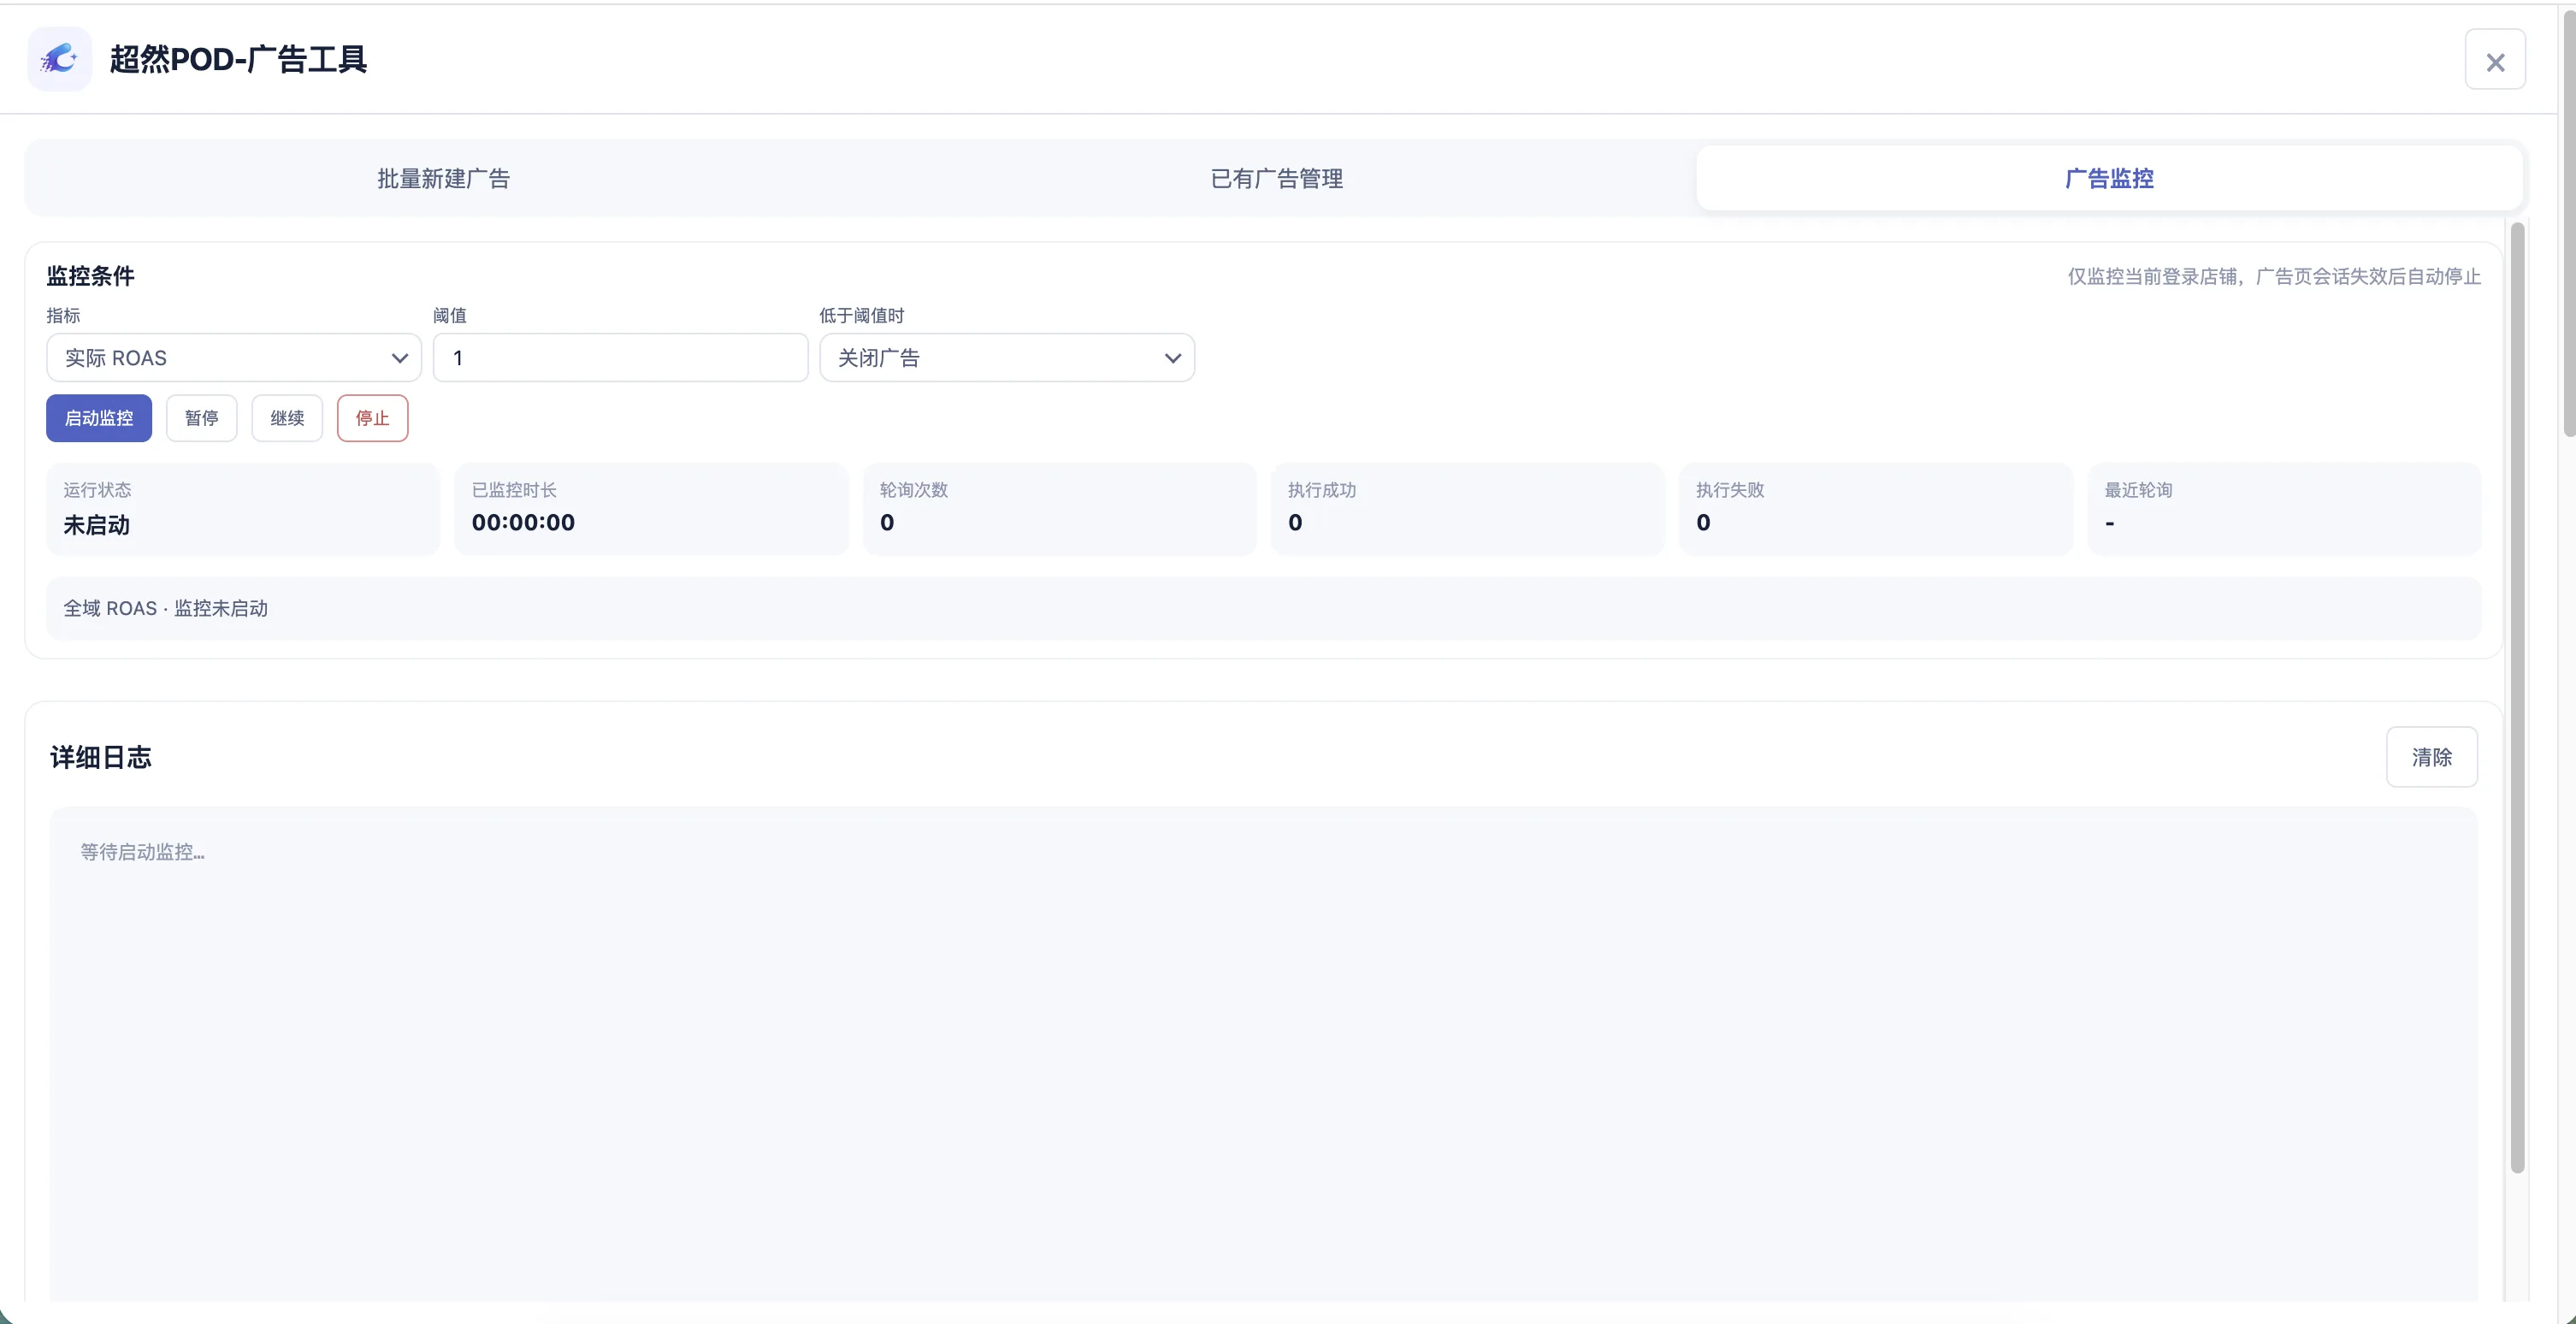2576x1324 pixels.
Task: Switch to 批量新建广告 tab
Action: pos(443,178)
